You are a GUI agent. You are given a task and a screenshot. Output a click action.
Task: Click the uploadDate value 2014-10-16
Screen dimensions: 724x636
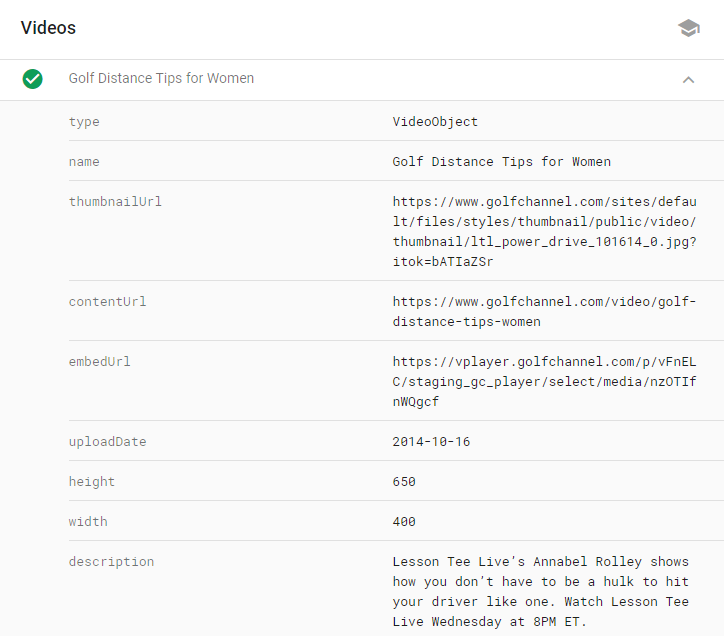431,441
